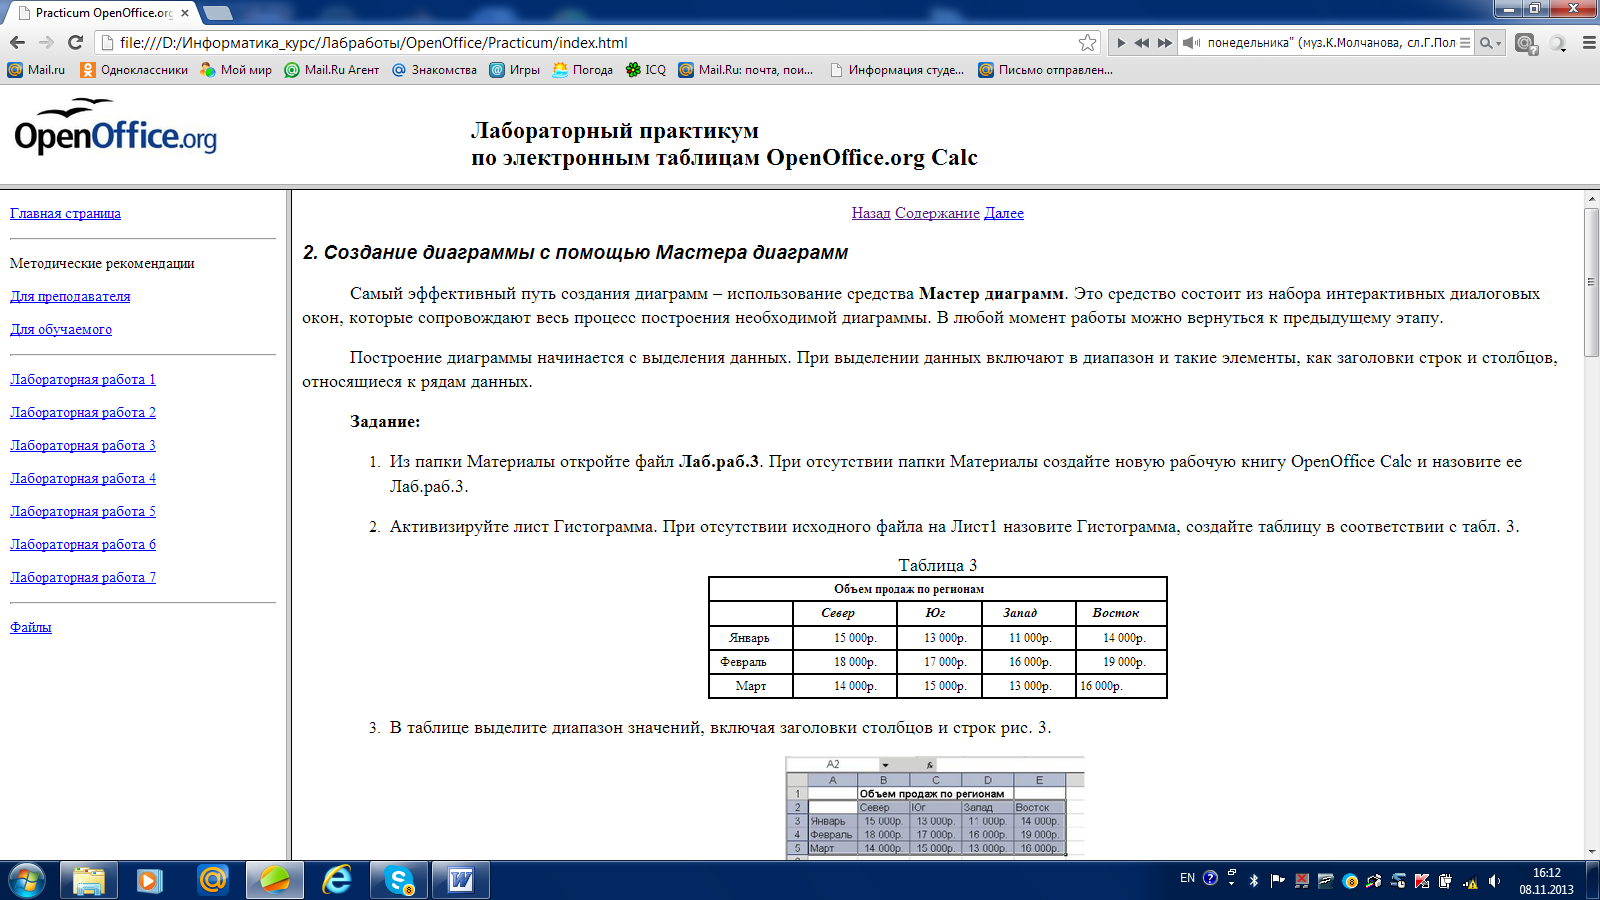
Task: Click the scrollbar down arrow
Action: pyautogui.click(x=1591, y=851)
